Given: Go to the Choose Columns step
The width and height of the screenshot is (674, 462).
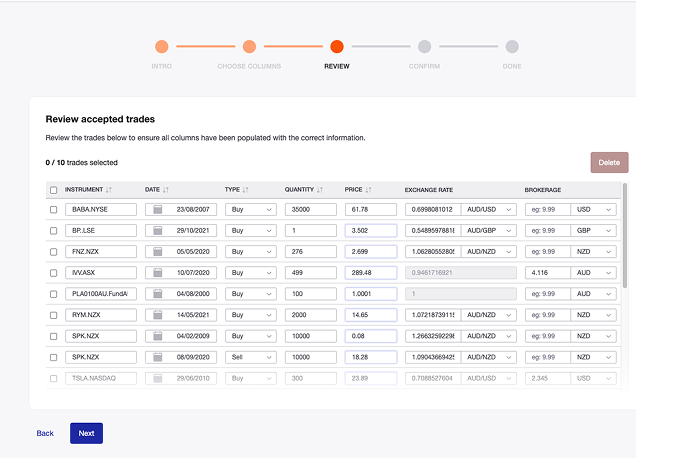Looking at the screenshot, I should (249, 47).
